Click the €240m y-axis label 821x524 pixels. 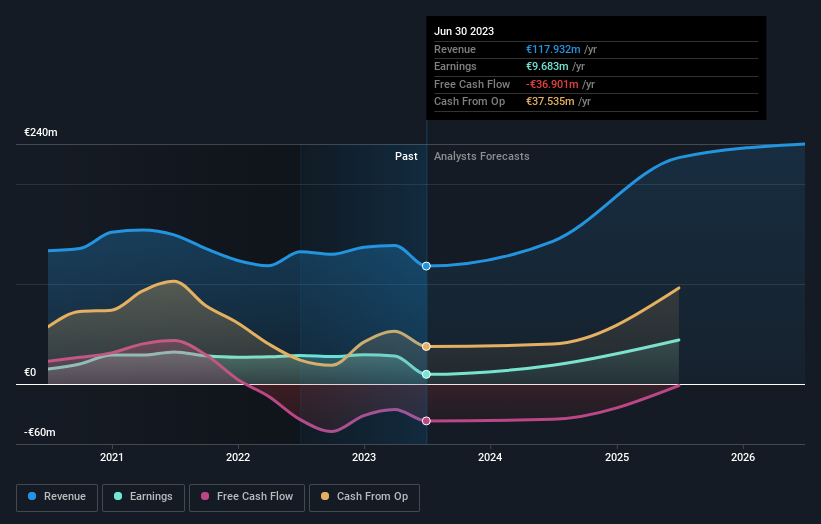click(41, 132)
